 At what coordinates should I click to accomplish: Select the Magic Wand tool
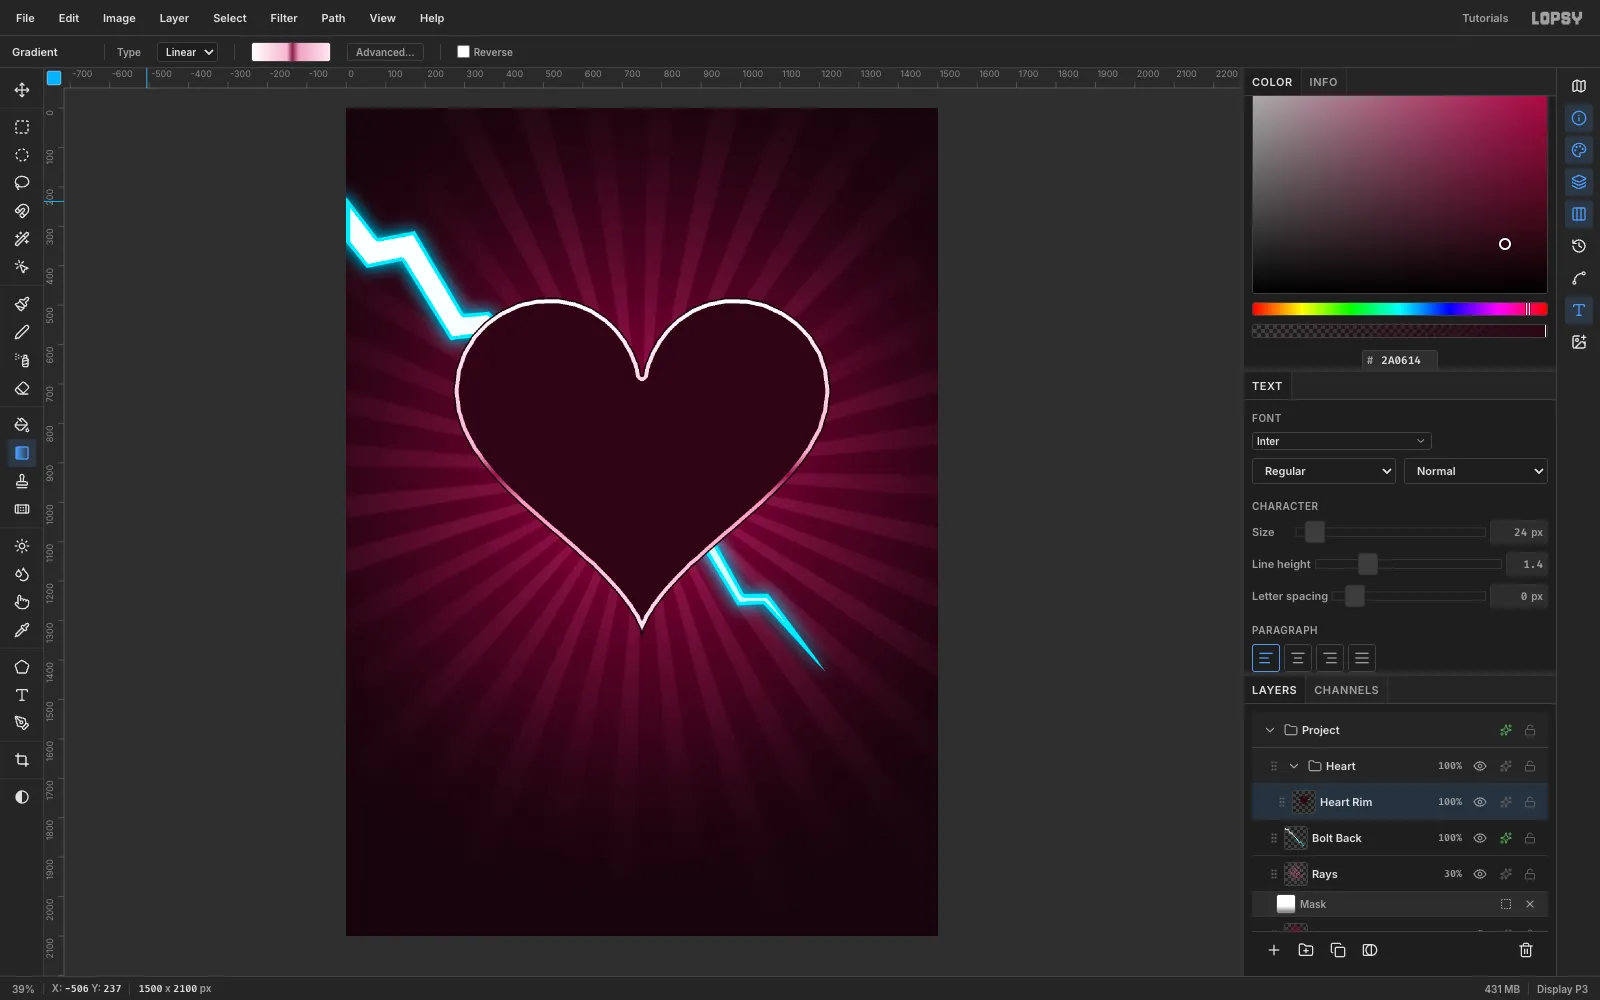point(22,239)
